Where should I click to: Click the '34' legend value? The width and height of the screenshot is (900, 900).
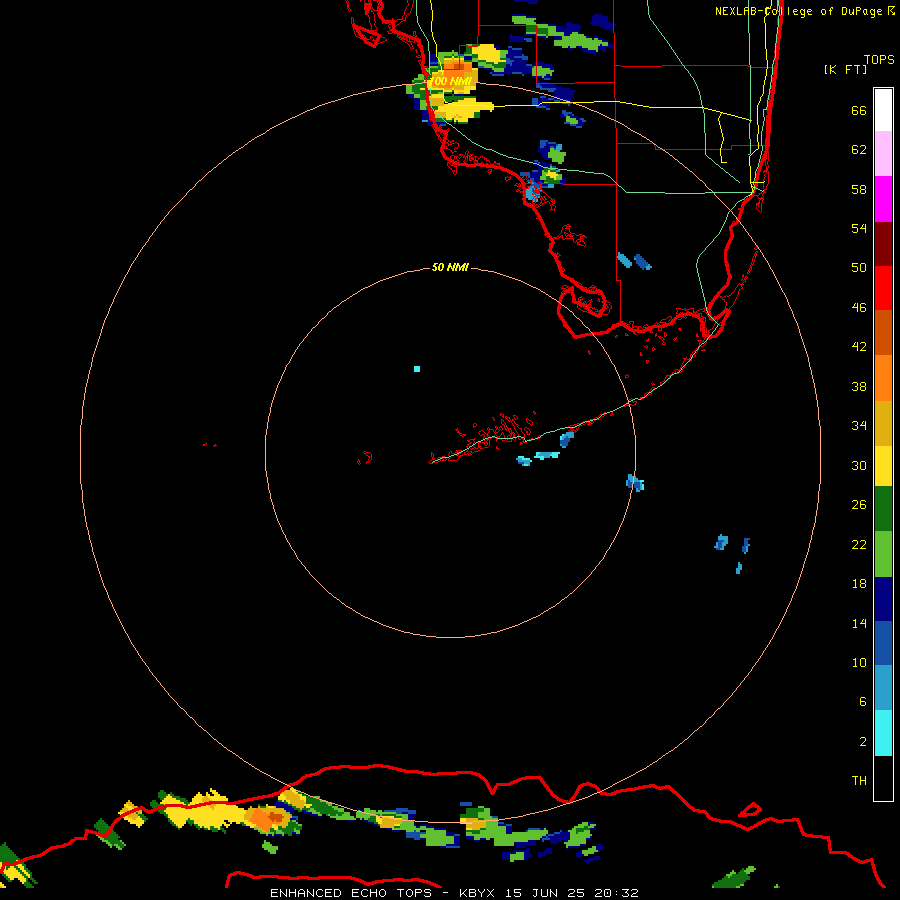859,426
